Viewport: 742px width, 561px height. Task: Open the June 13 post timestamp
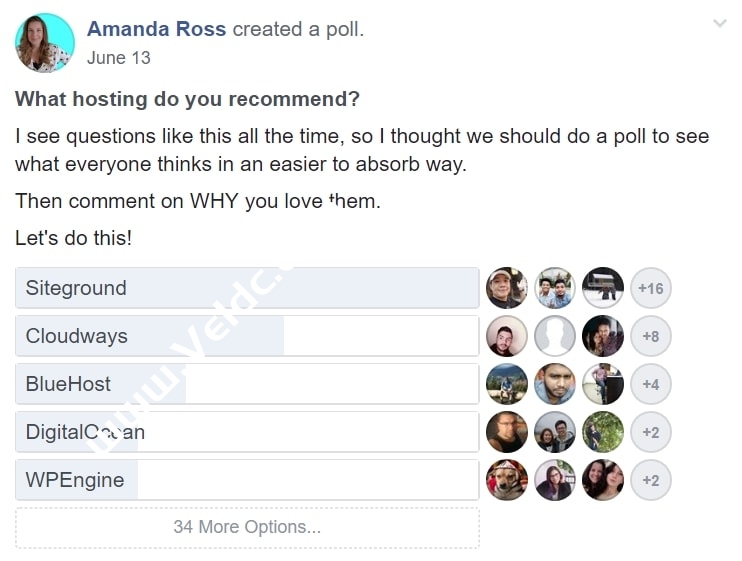pyautogui.click(x=118, y=58)
